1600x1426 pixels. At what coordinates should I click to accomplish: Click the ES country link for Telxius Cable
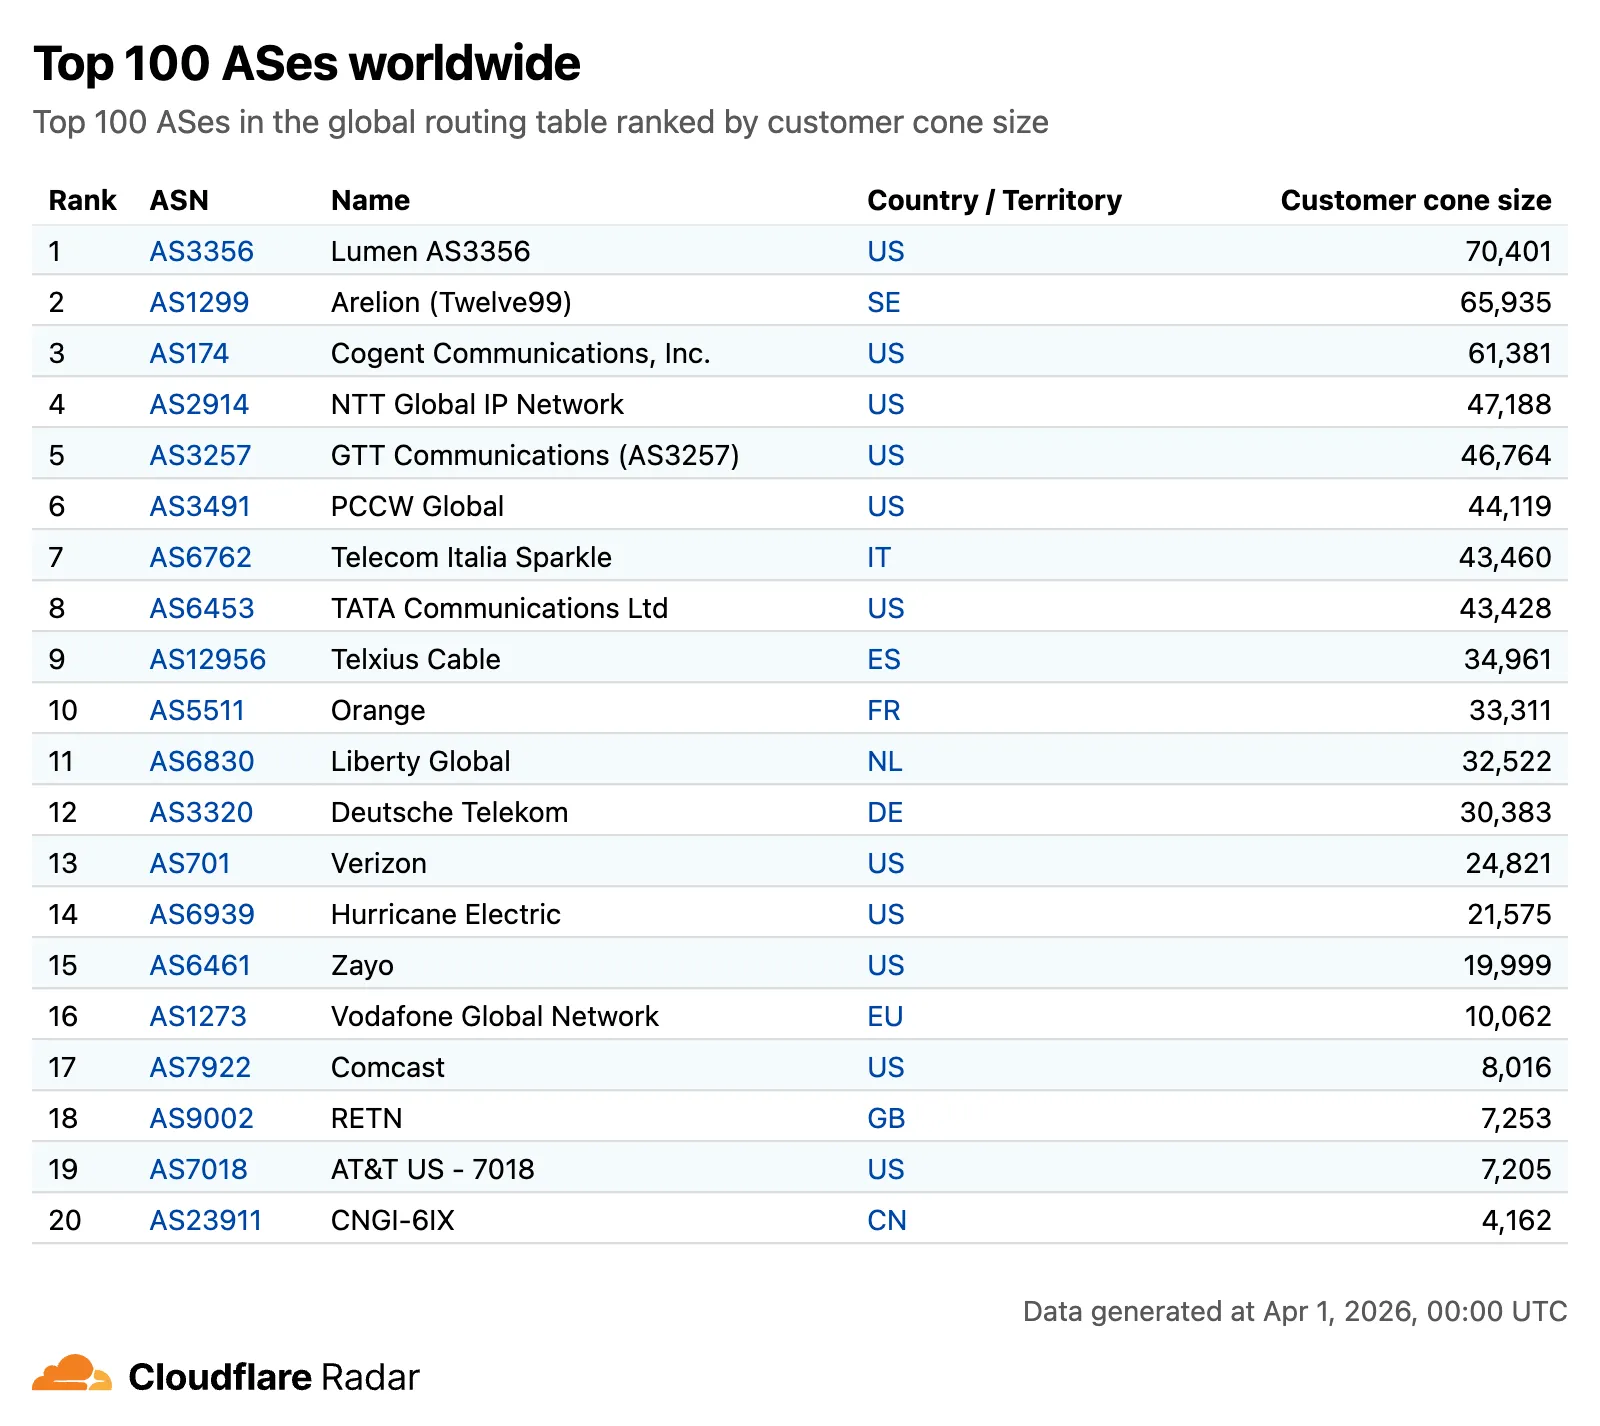(x=884, y=659)
